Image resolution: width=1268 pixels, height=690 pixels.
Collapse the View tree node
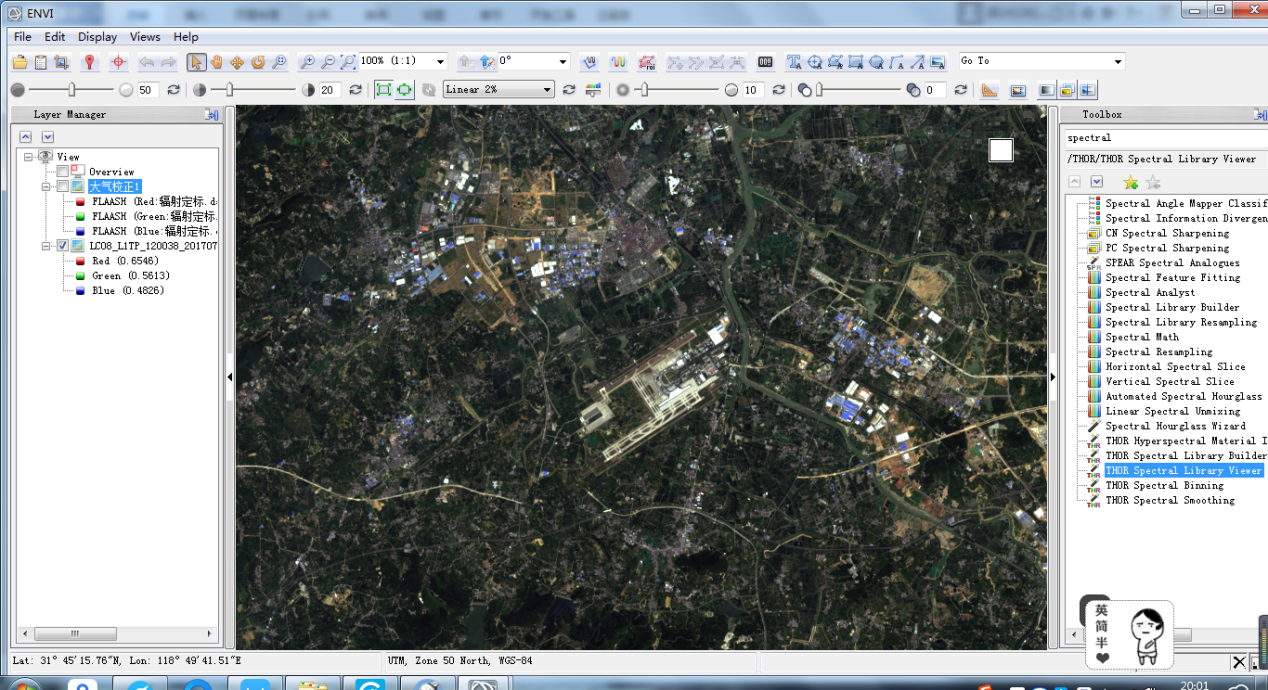(29, 157)
